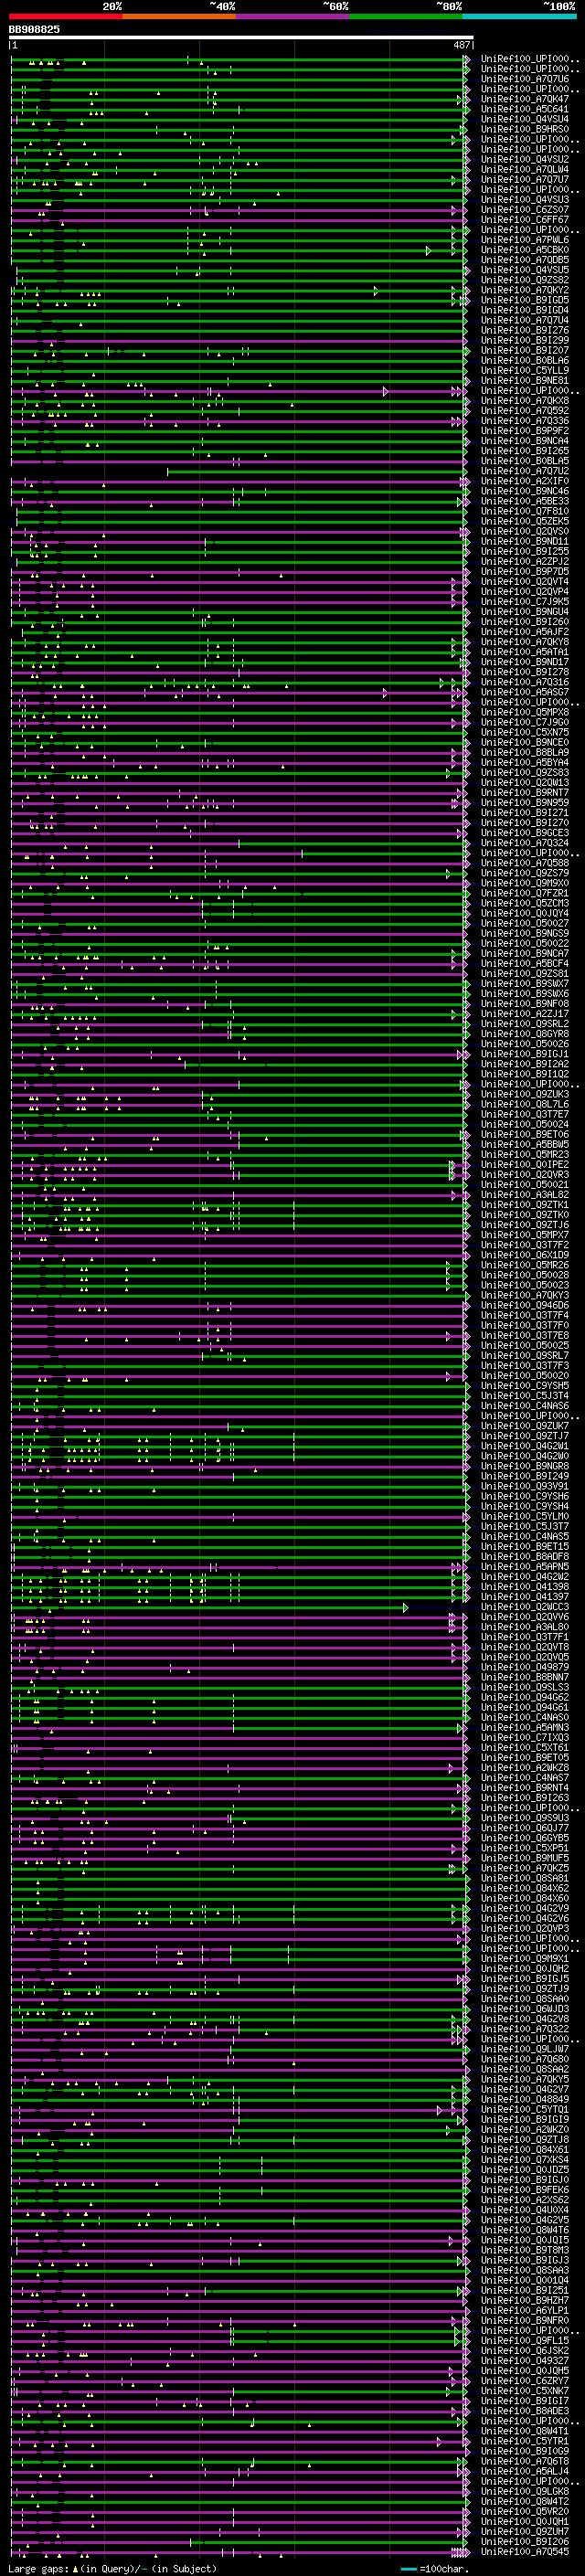Image resolution: width=585 pixels, height=2576 pixels.
Task: Click the purple ~60% identity legend segment
Action: (x=292, y=17)
